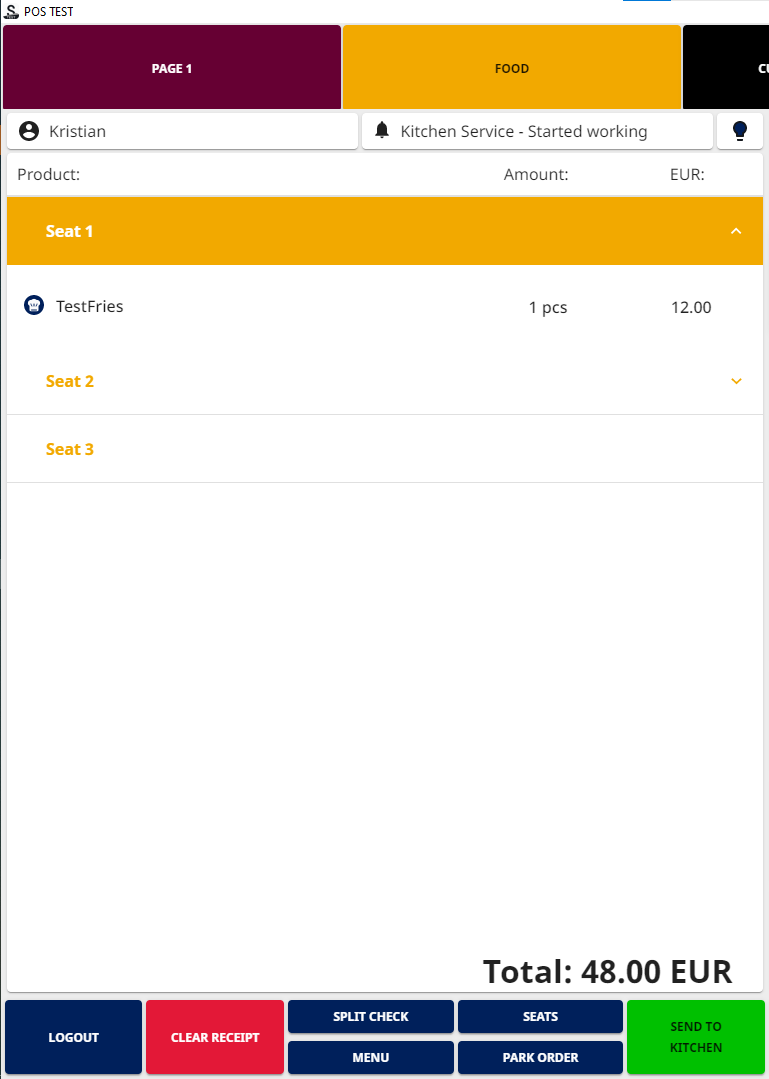Click PARK ORDER to hold the order
Screen dimensions: 769x1079
(540, 1057)
